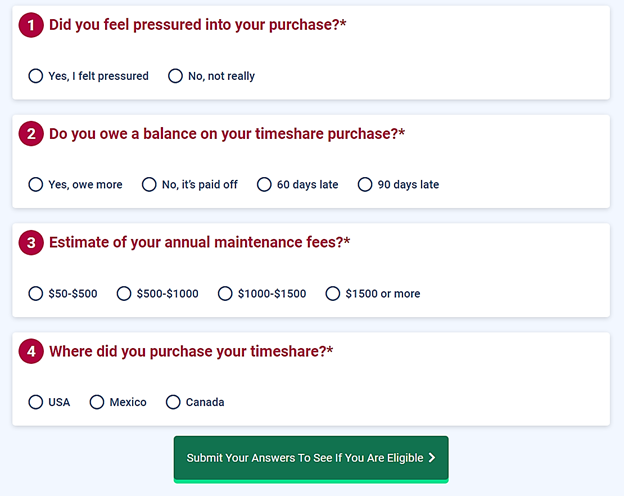624x496 pixels.
Task: Click the number 4 question badge
Action: 31,352
